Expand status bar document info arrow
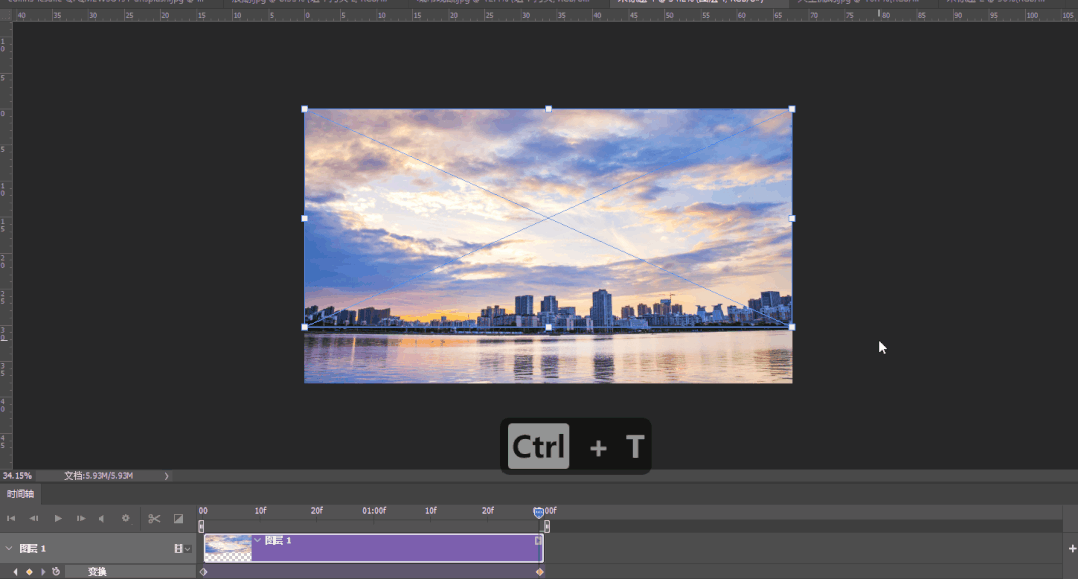Image resolution: width=1078 pixels, height=579 pixels. click(x=166, y=476)
